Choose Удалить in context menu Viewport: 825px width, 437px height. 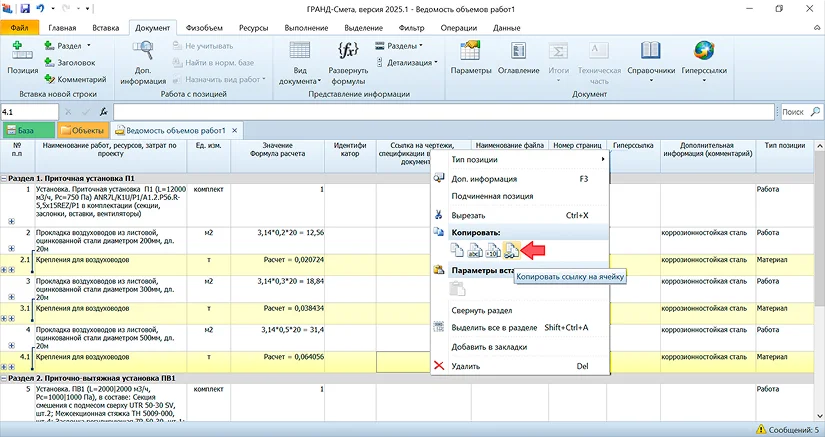pyautogui.click(x=520, y=367)
